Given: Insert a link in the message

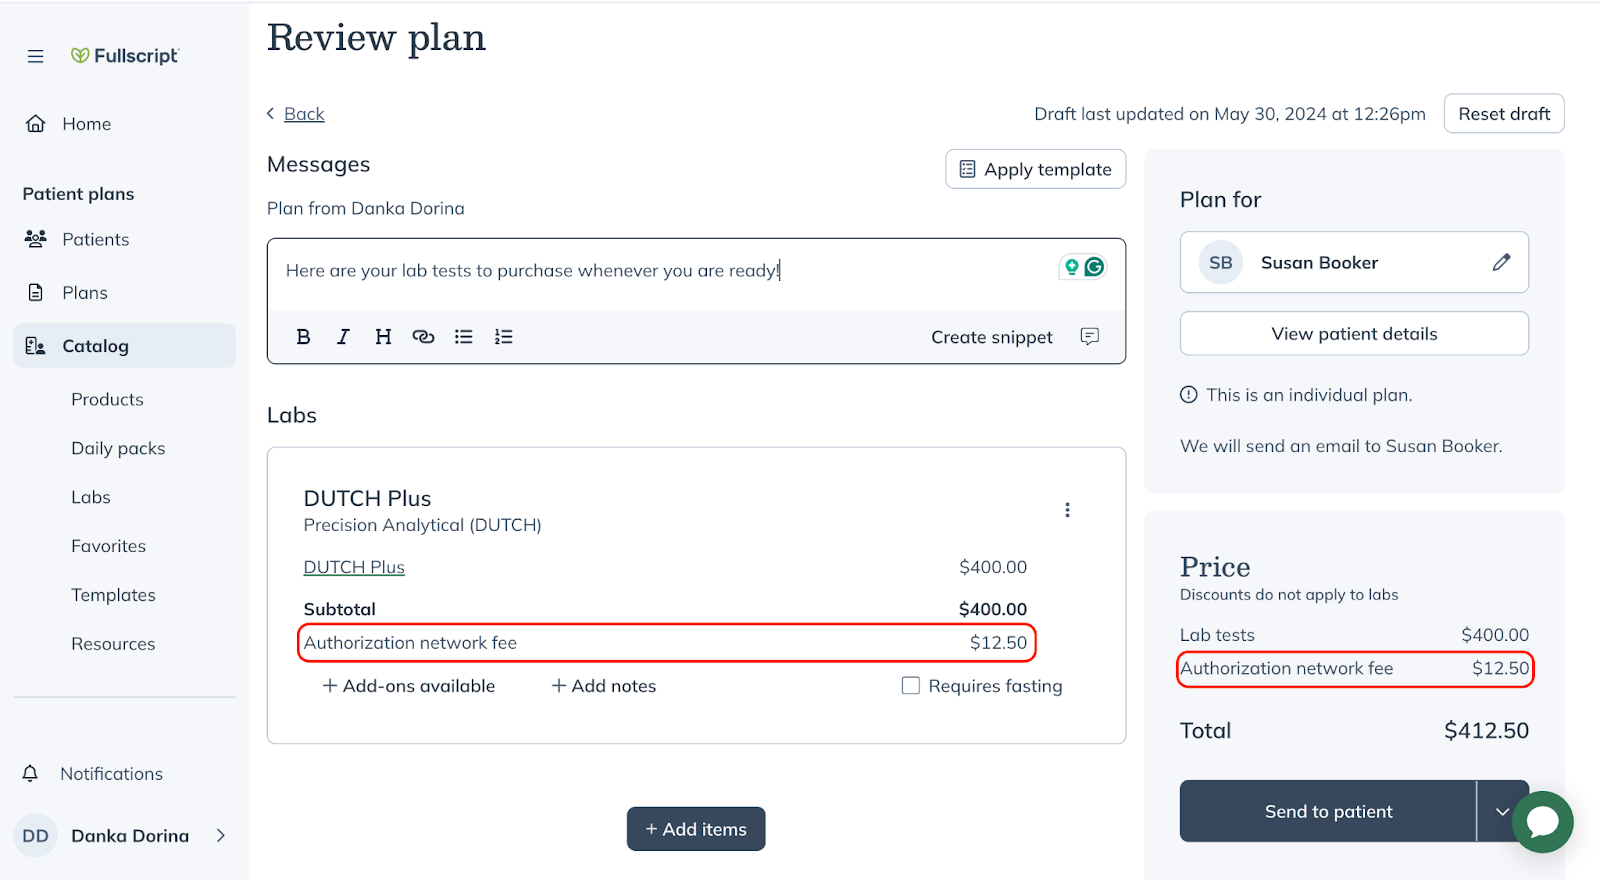Looking at the screenshot, I should click(423, 337).
